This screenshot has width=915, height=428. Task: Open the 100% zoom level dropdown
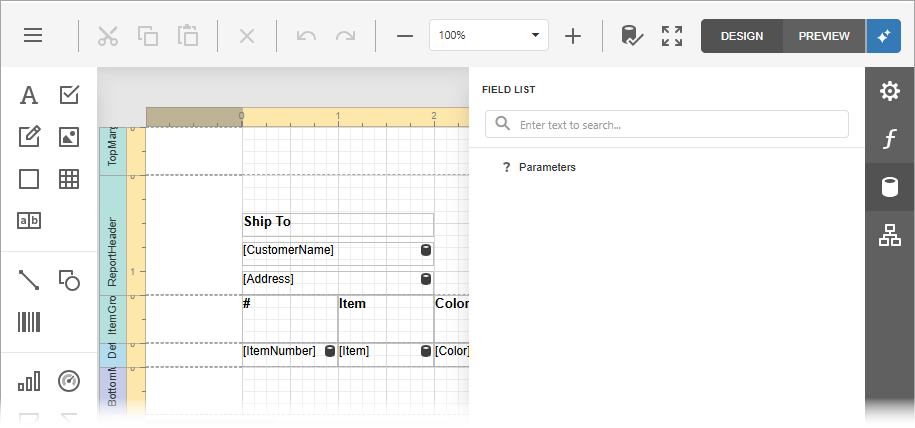click(x=488, y=35)
